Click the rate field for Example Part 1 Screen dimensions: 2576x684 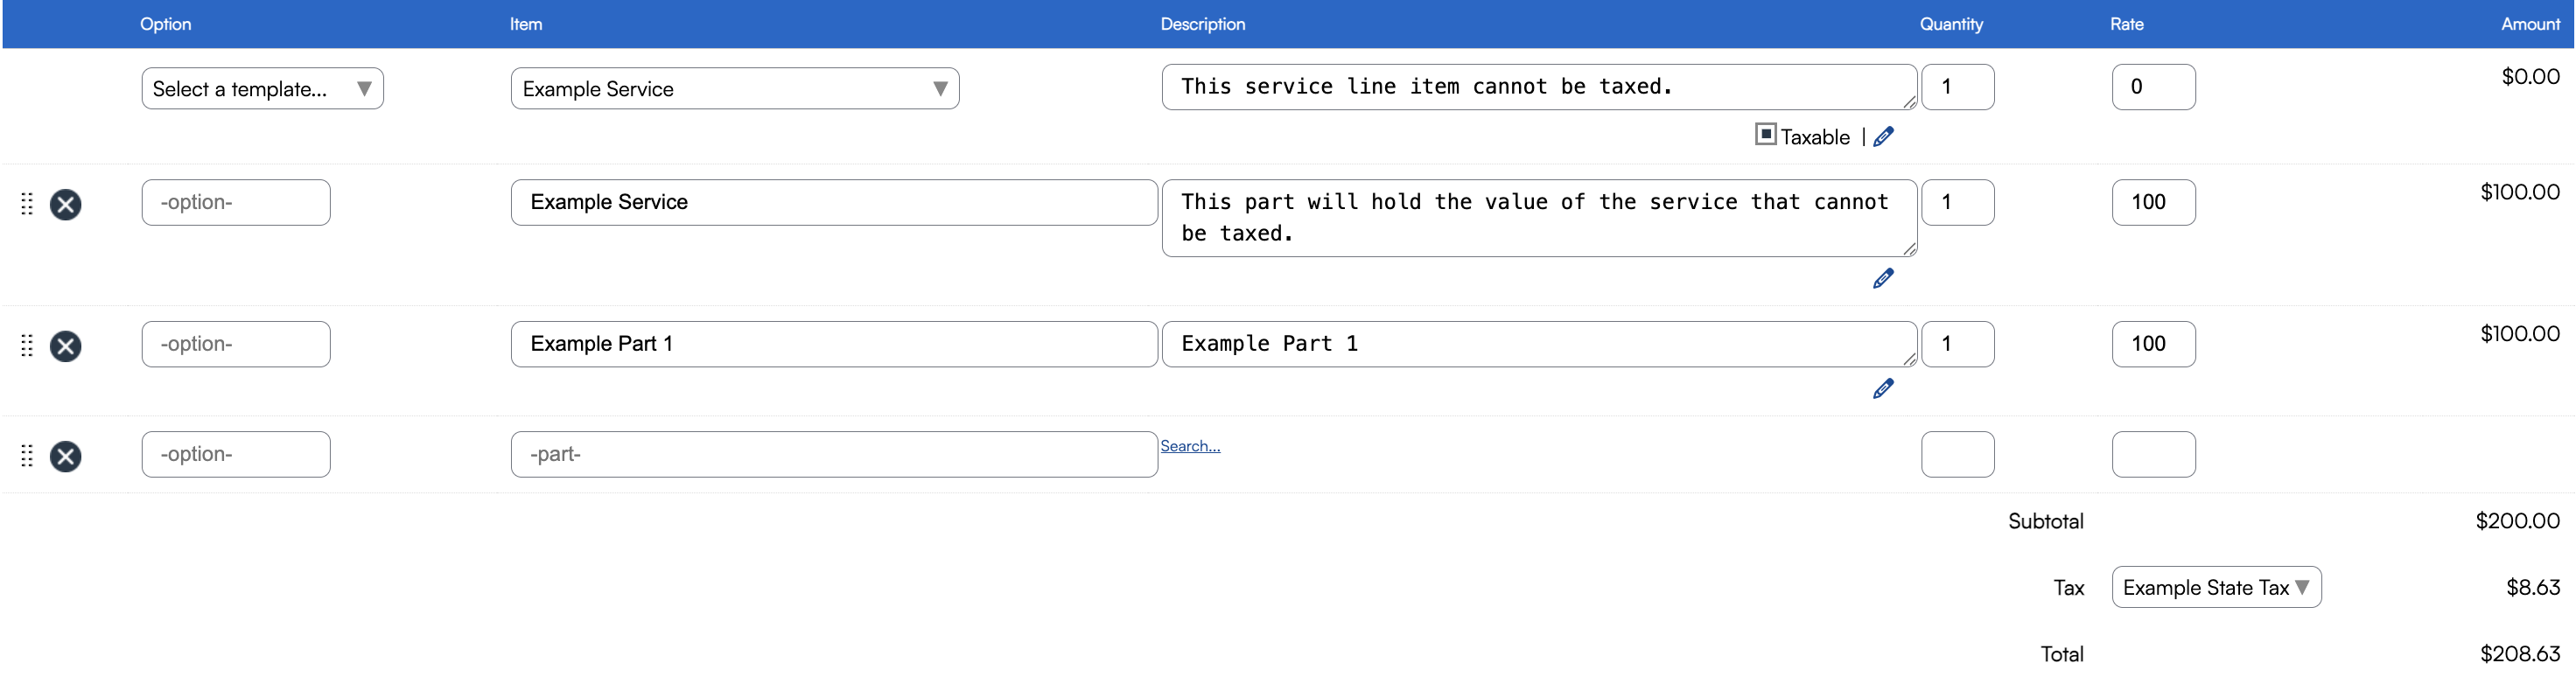tap(2153, 344)
